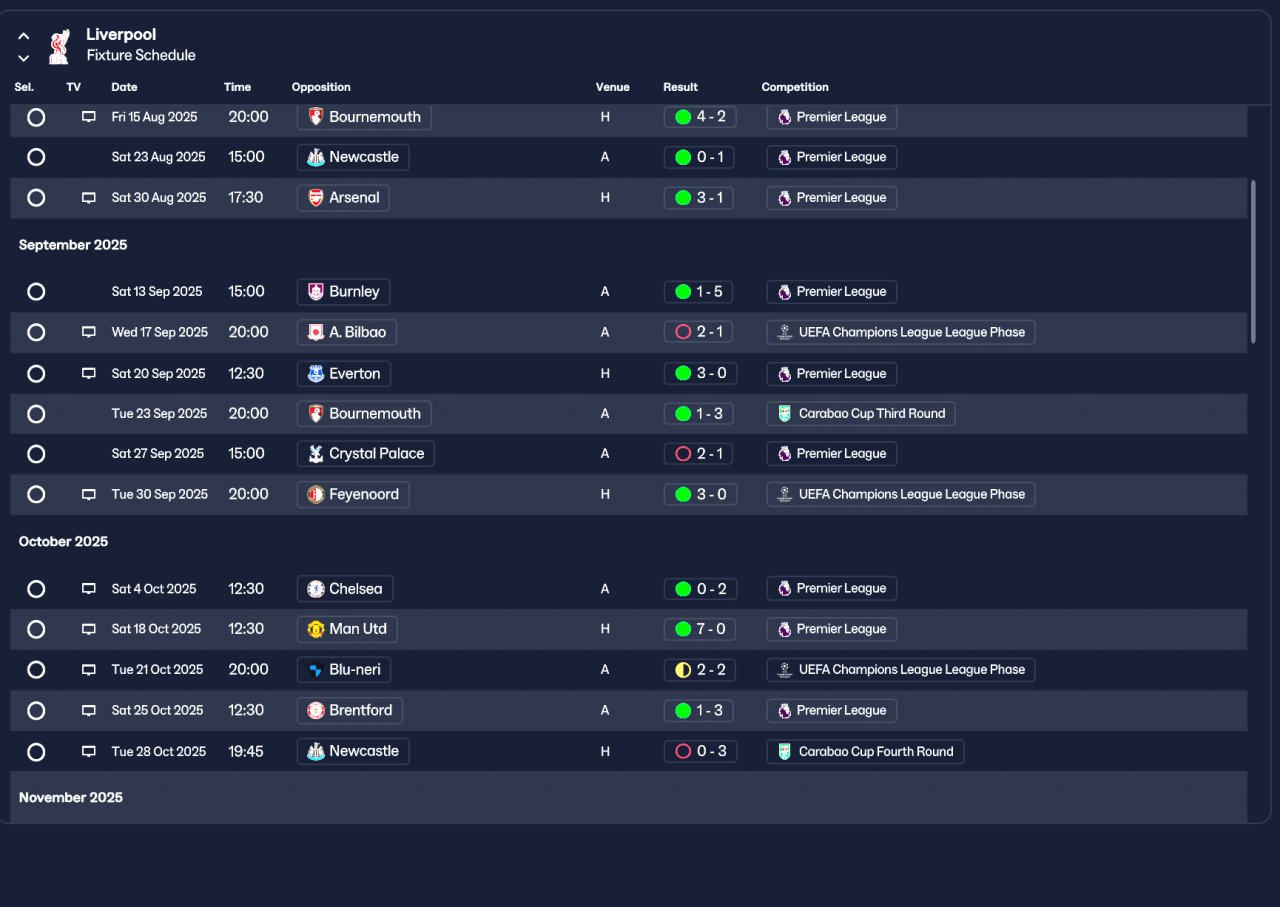Click the Everton club badge

(316, 373)
